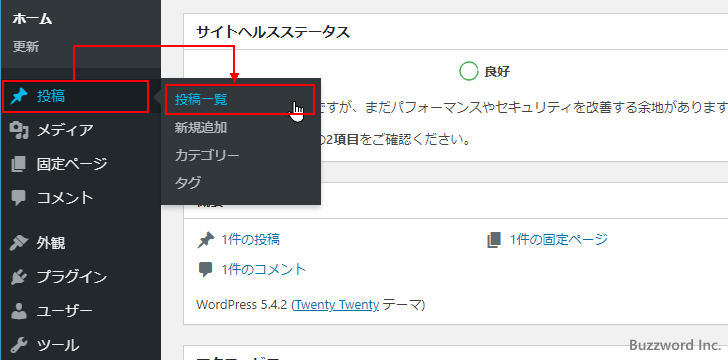Click the comment icon next to 1件のコメント

(205, 270)
